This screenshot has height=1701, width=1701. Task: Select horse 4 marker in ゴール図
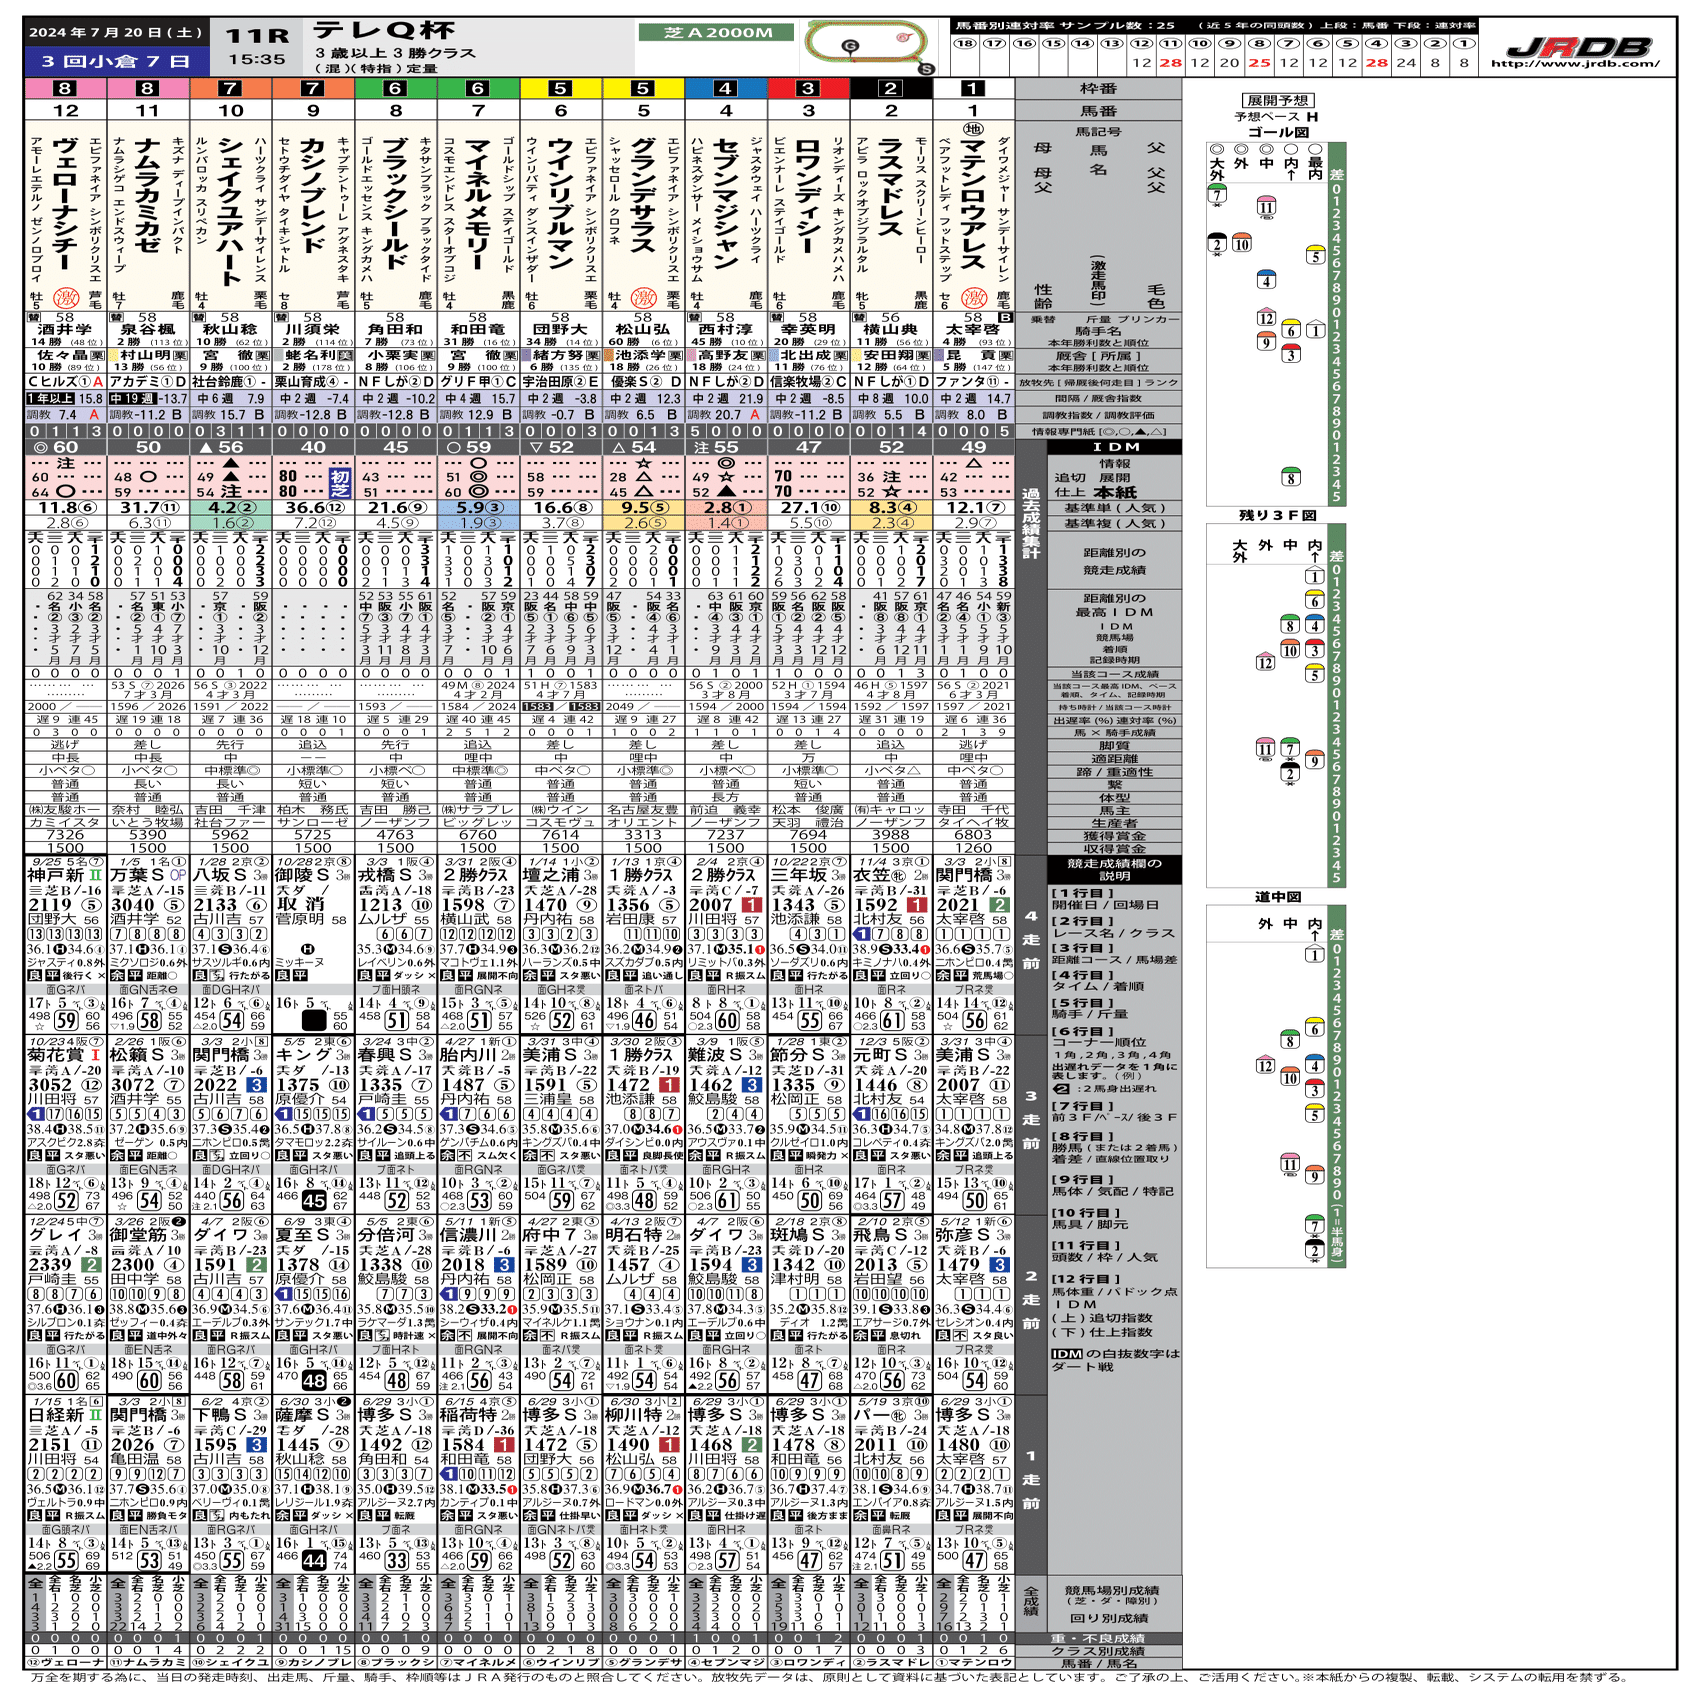[x=1266, y=280]
